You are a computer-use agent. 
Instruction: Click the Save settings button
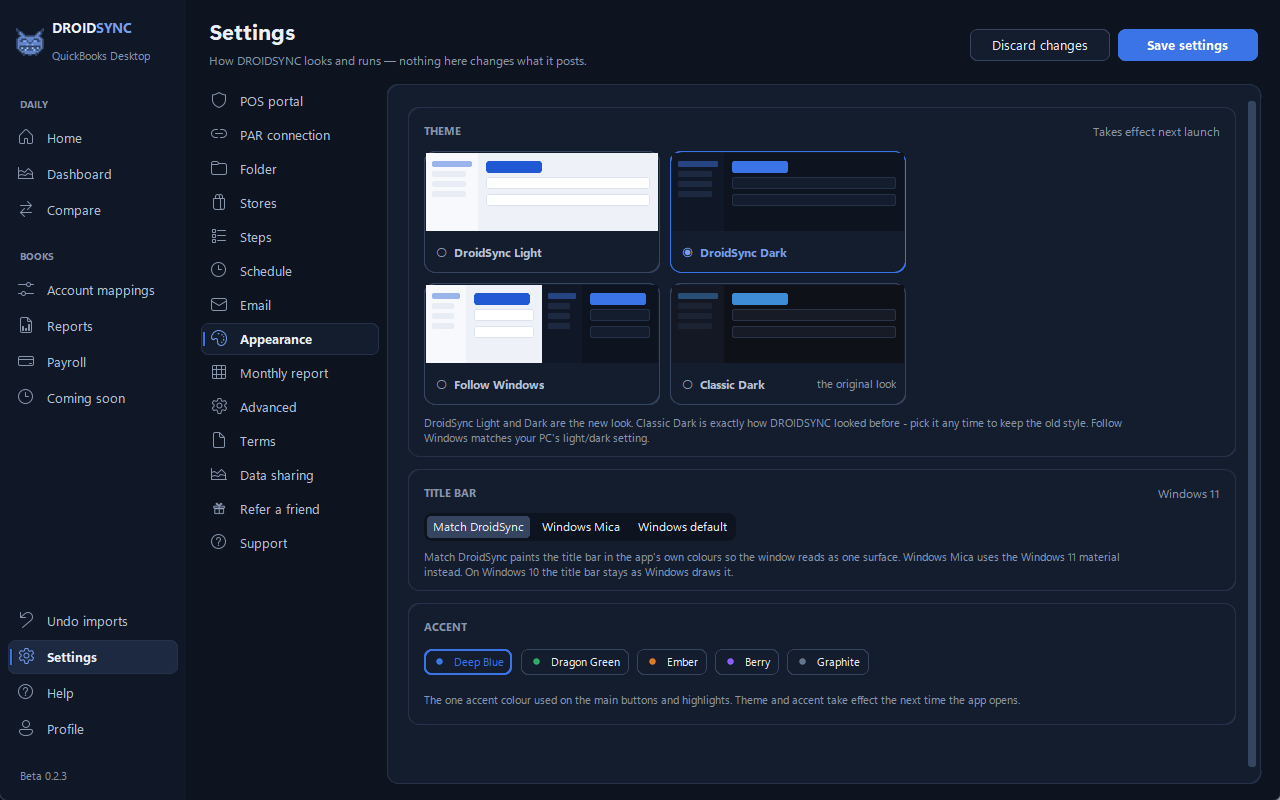point(1187,45)
